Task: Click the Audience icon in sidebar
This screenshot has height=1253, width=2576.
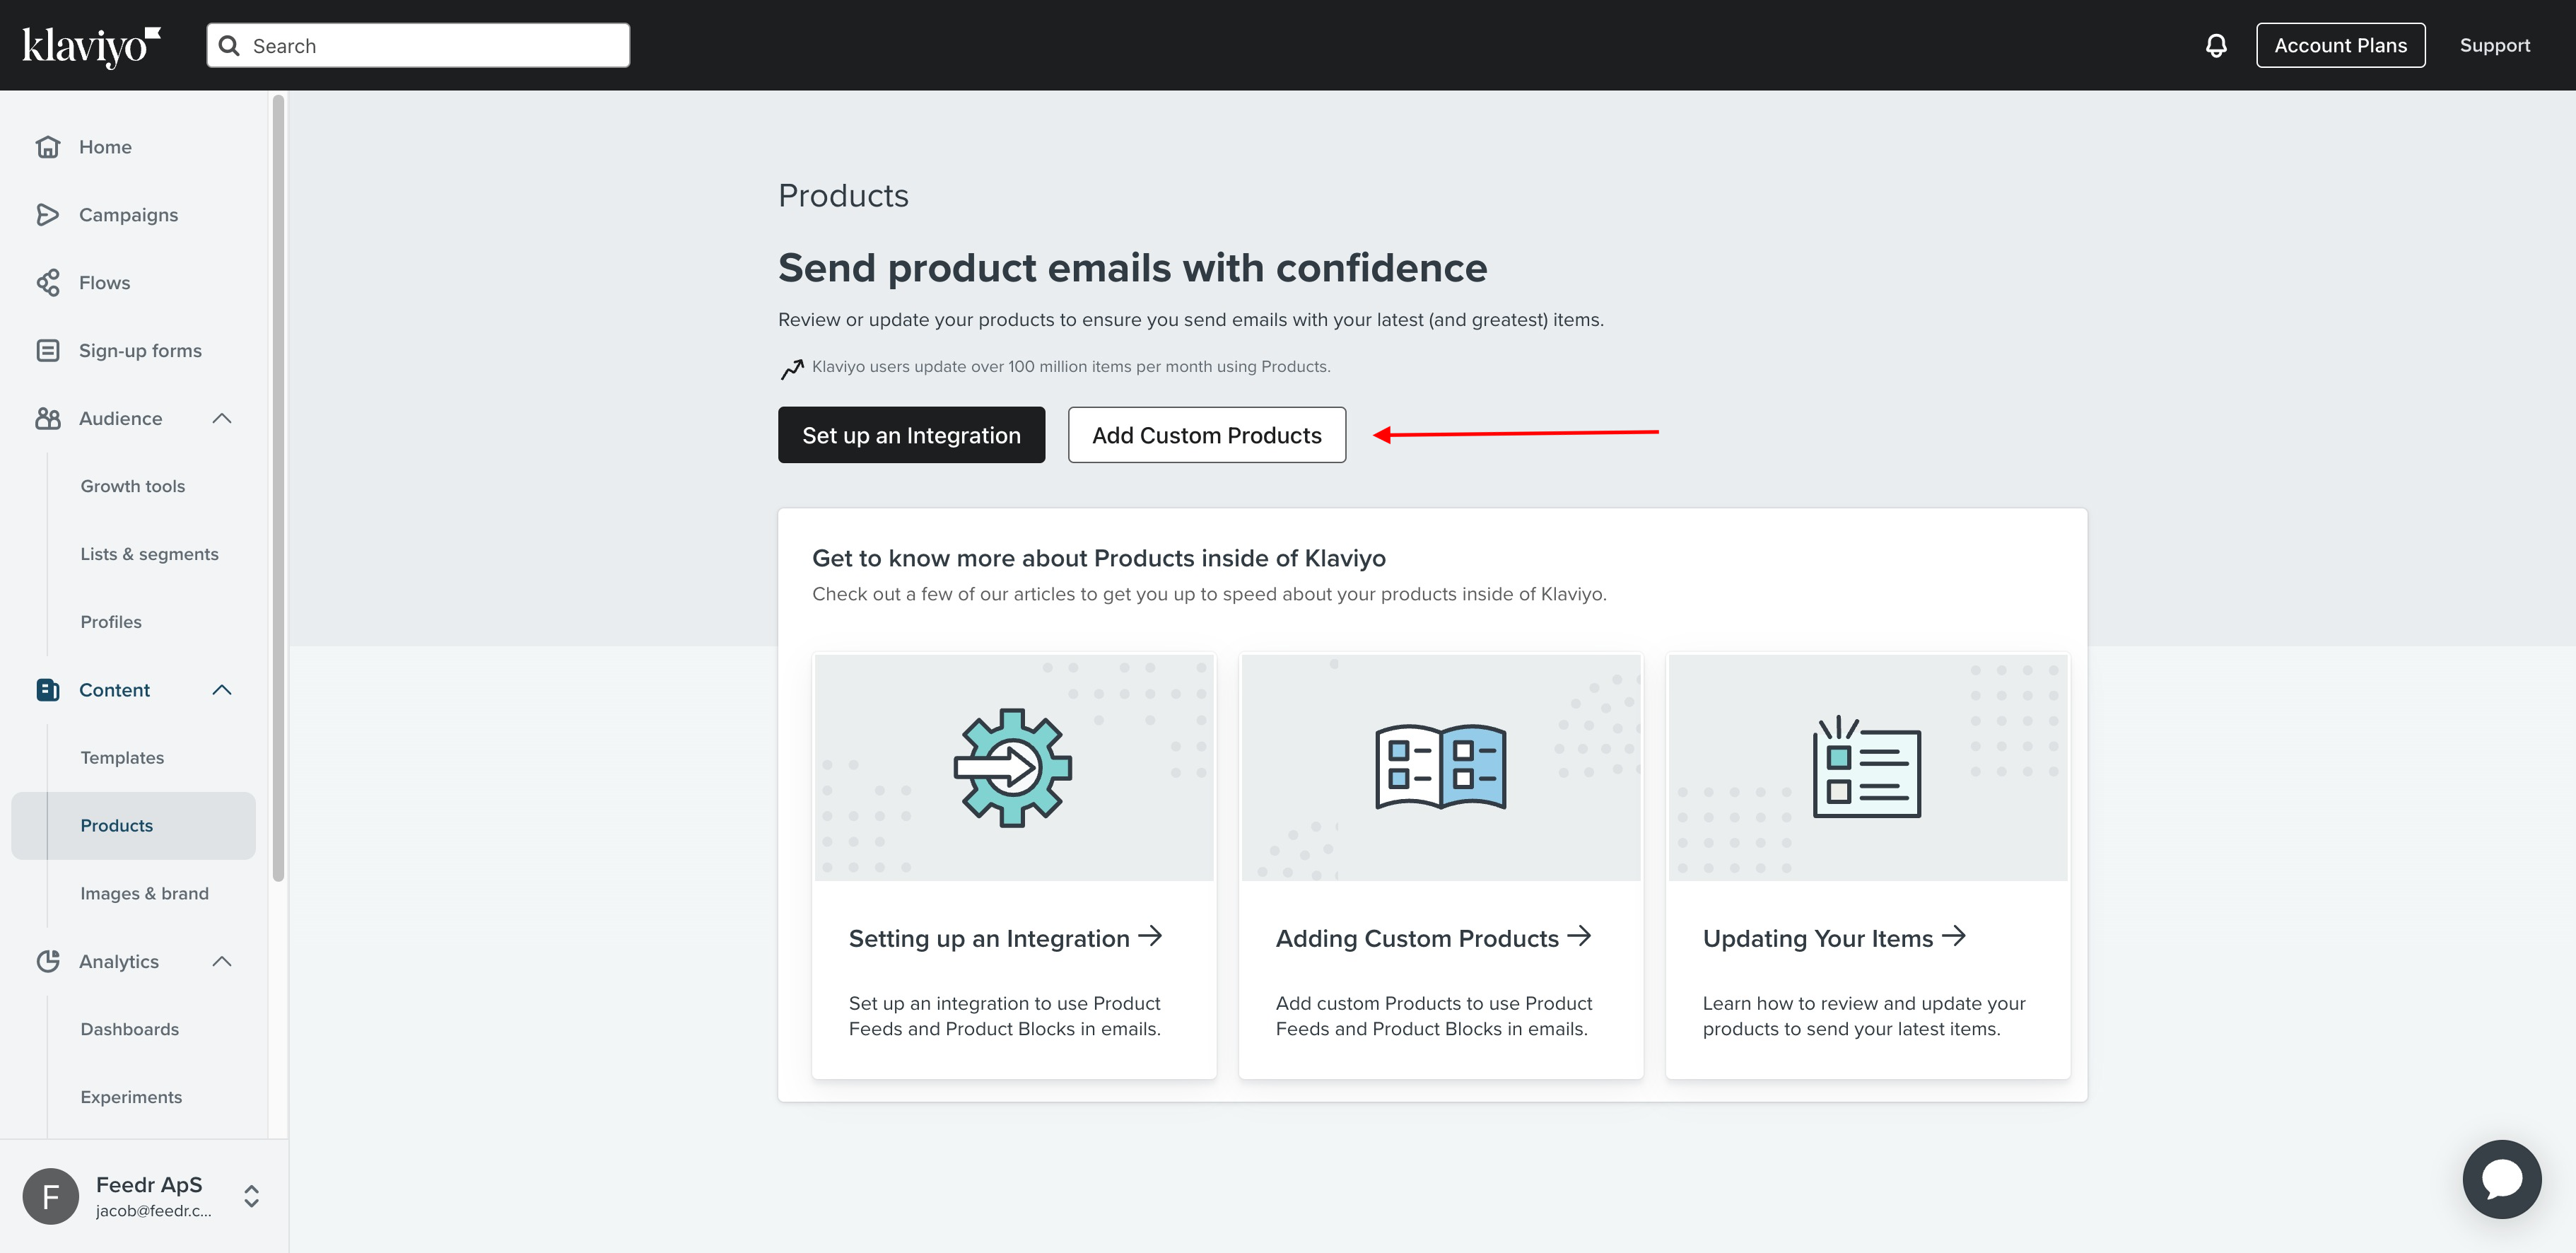Action: (47, 418)
